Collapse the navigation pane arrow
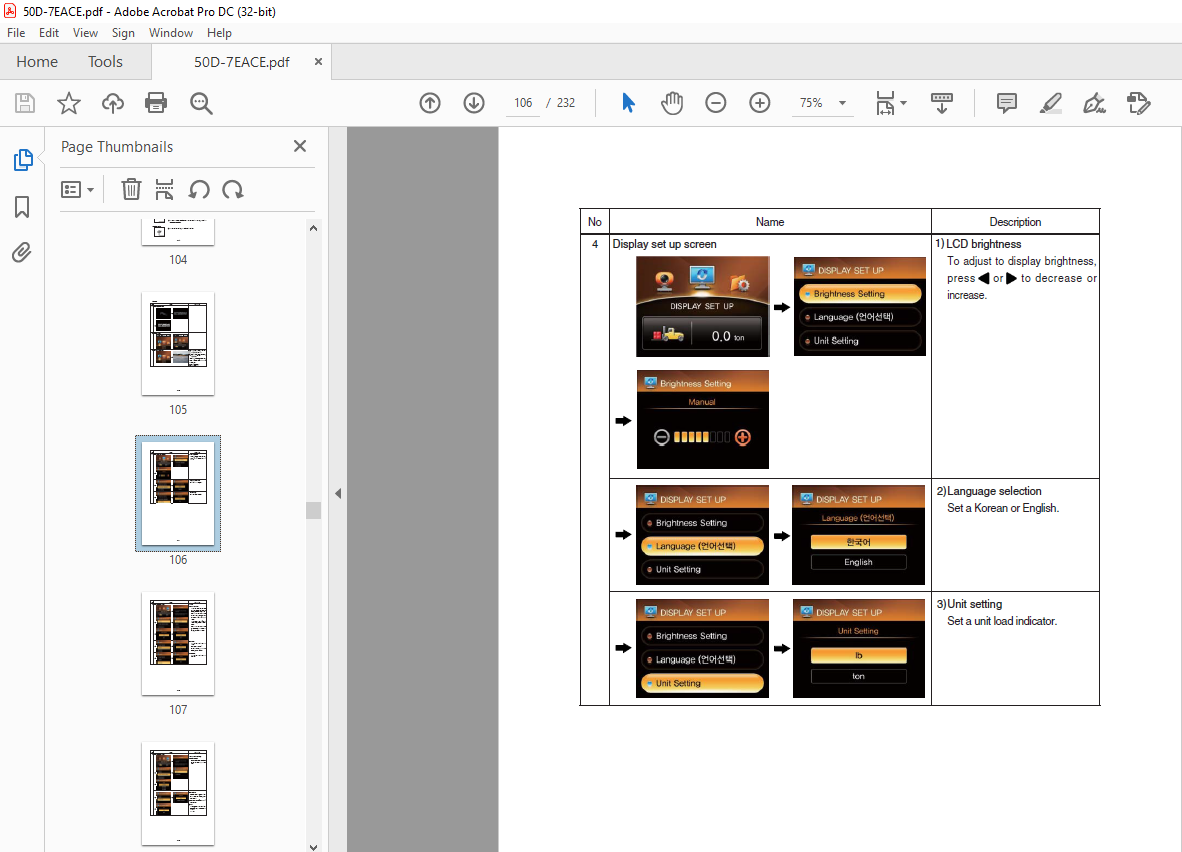The image size is (1182, 852). point(338,494)
